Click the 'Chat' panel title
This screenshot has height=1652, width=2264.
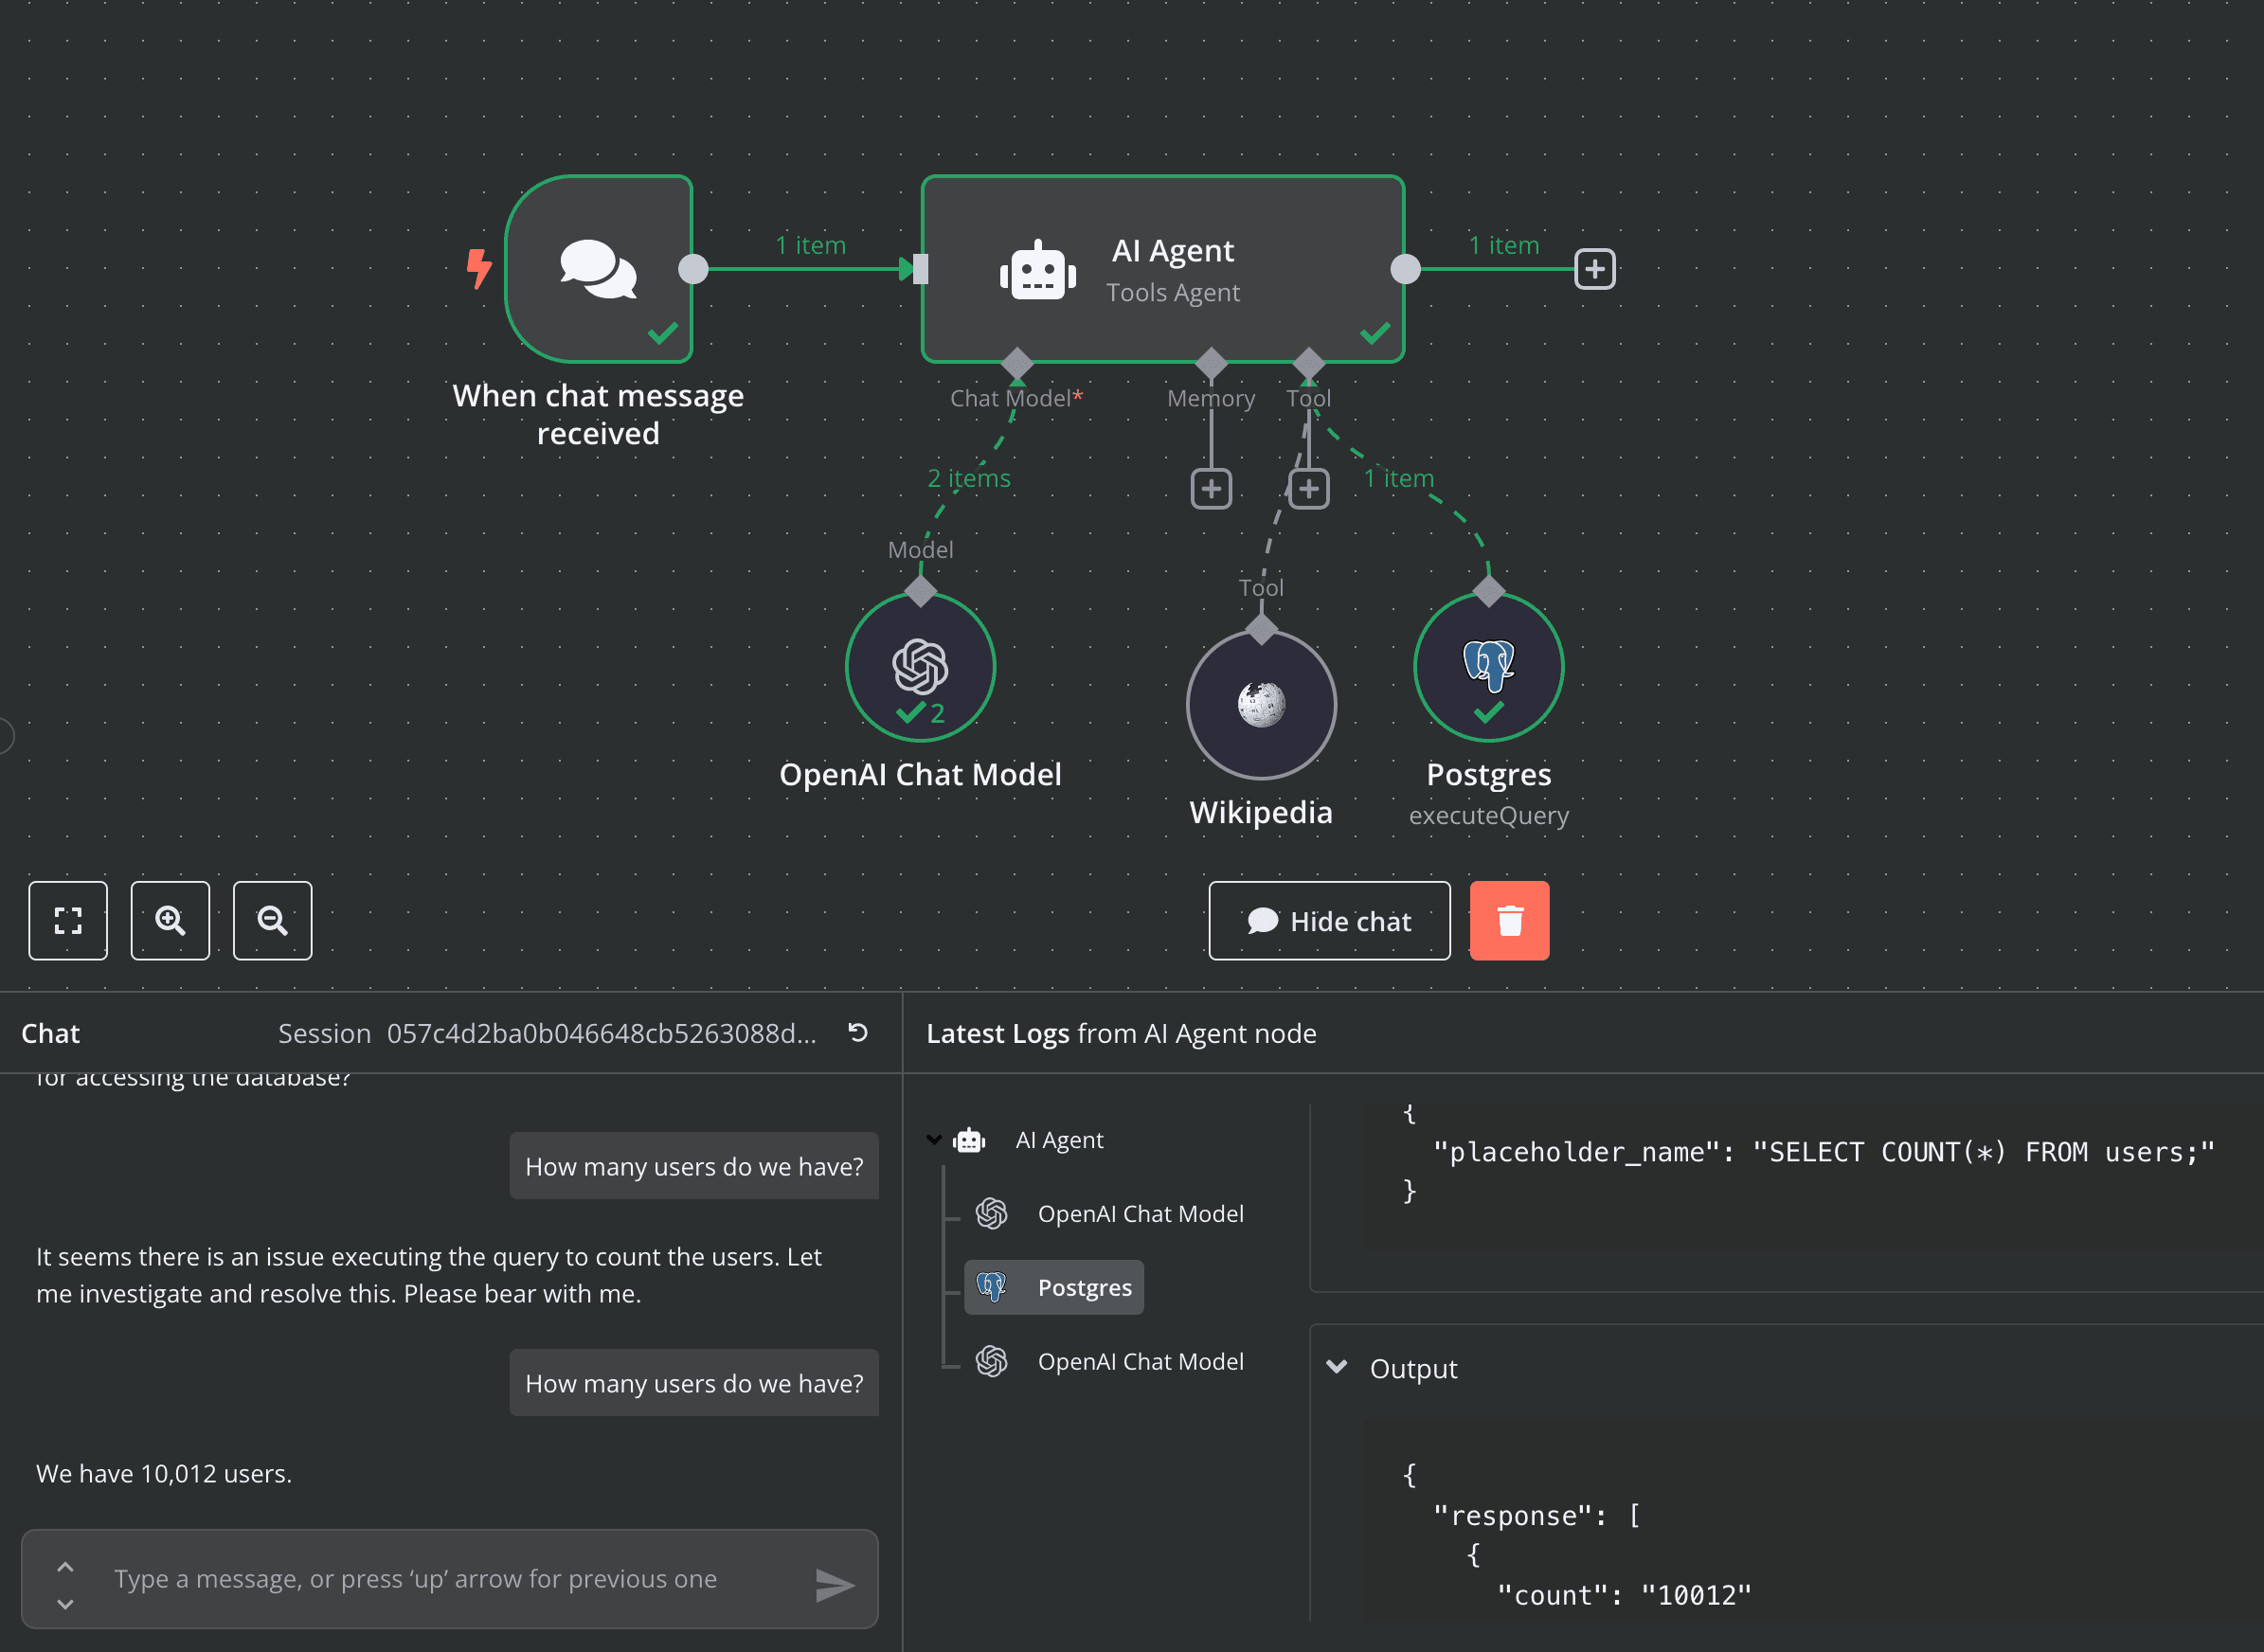50,1033
